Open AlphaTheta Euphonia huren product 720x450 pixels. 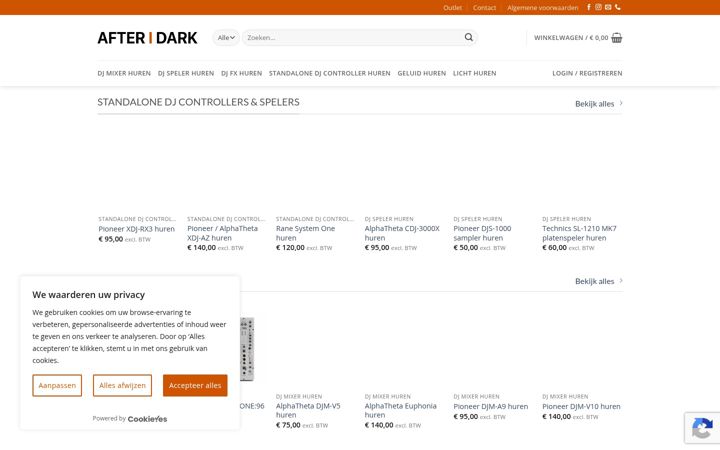[400, 410]
